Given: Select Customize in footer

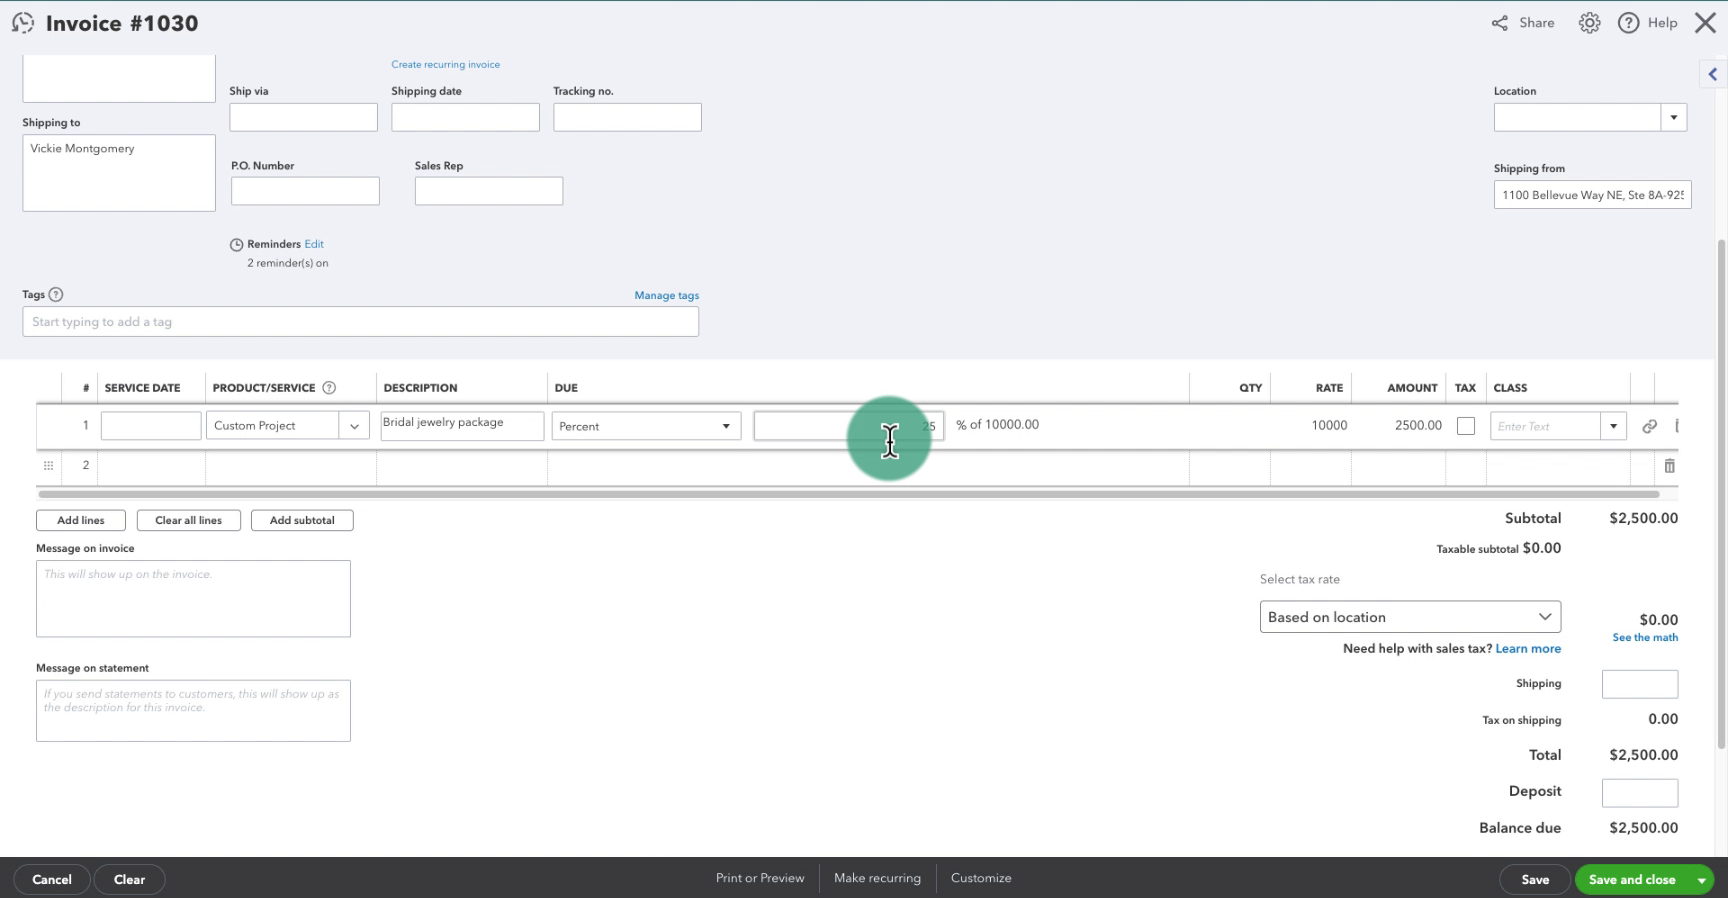Looking at the screenshot, I should (x=981, y=878).
